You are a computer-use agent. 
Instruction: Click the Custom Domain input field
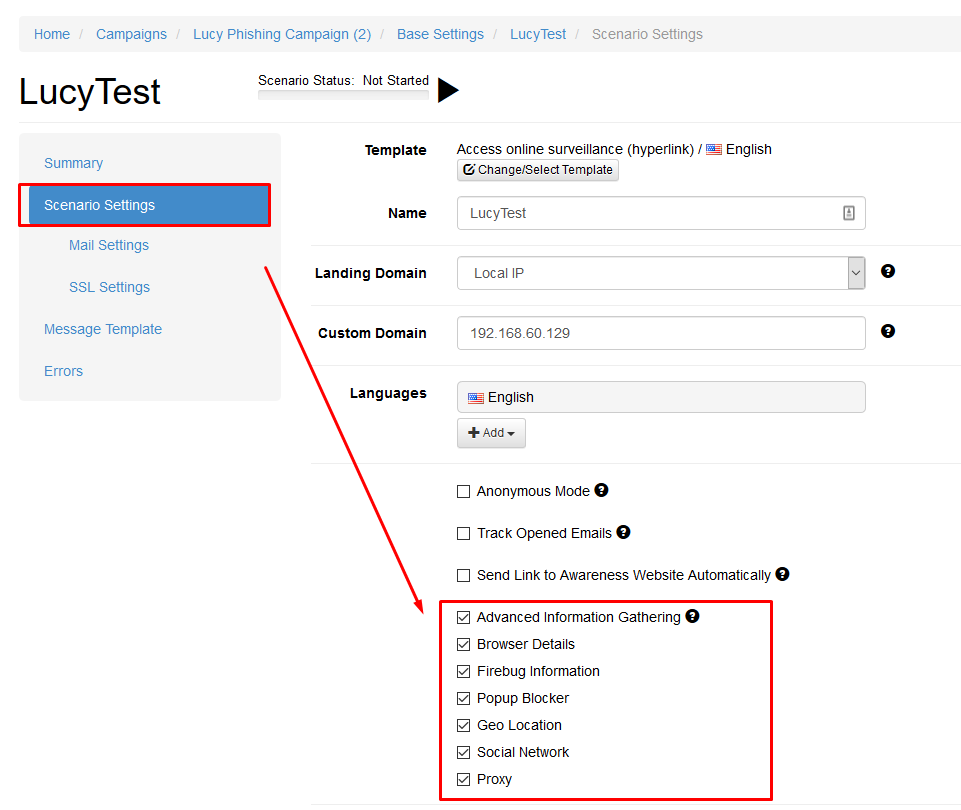coord(661,333)
